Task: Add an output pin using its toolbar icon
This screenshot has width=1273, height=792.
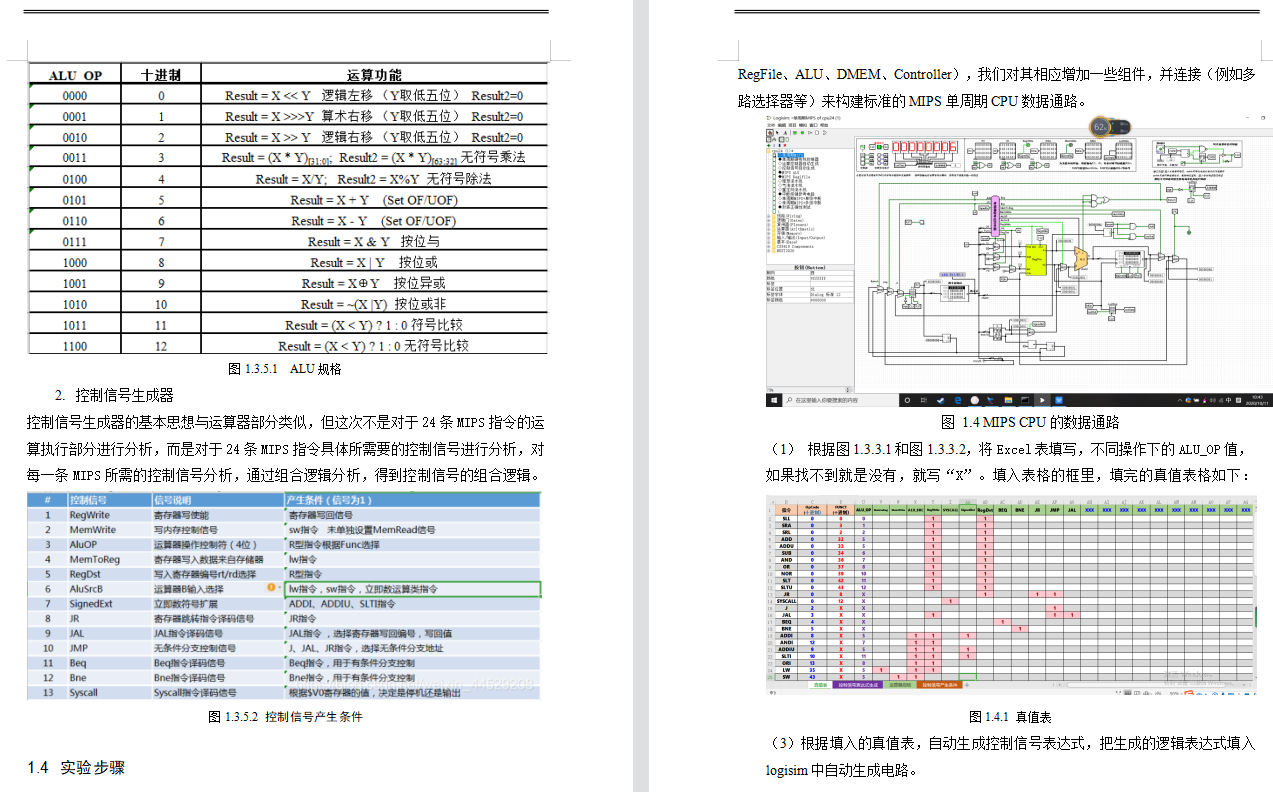Action: point(802,133)
